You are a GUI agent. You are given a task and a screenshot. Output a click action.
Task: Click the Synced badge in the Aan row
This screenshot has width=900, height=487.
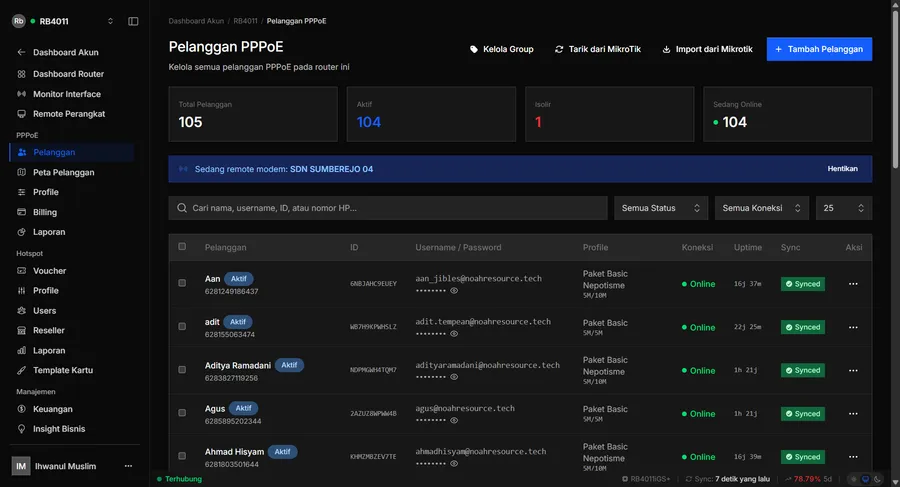click(802, 284)
